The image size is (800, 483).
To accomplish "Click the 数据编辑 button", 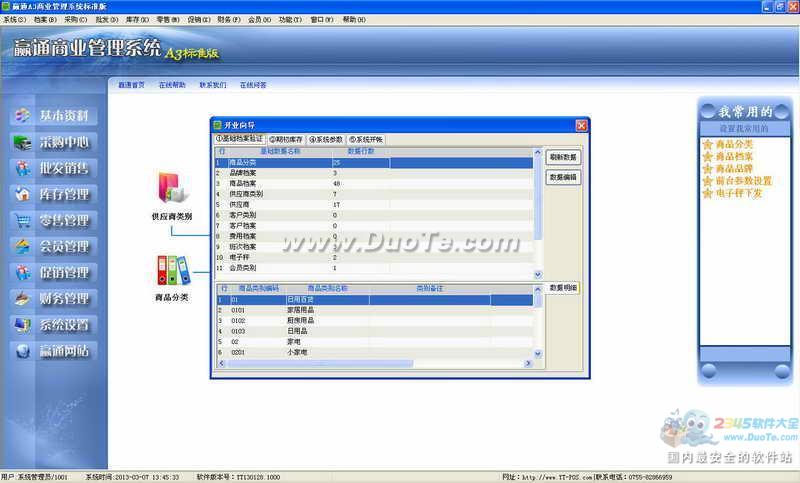I will tap(563, 177).
